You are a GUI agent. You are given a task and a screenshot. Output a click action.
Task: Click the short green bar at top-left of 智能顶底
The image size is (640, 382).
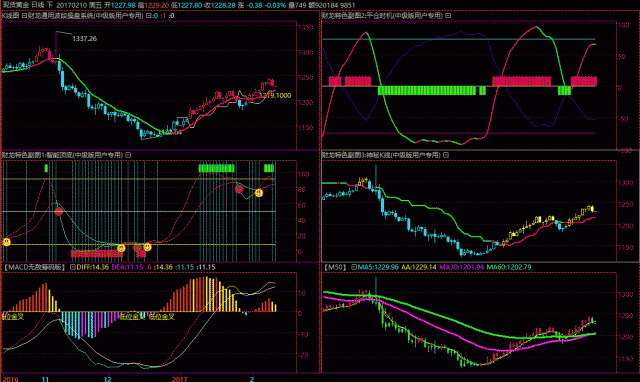[46, 168]
